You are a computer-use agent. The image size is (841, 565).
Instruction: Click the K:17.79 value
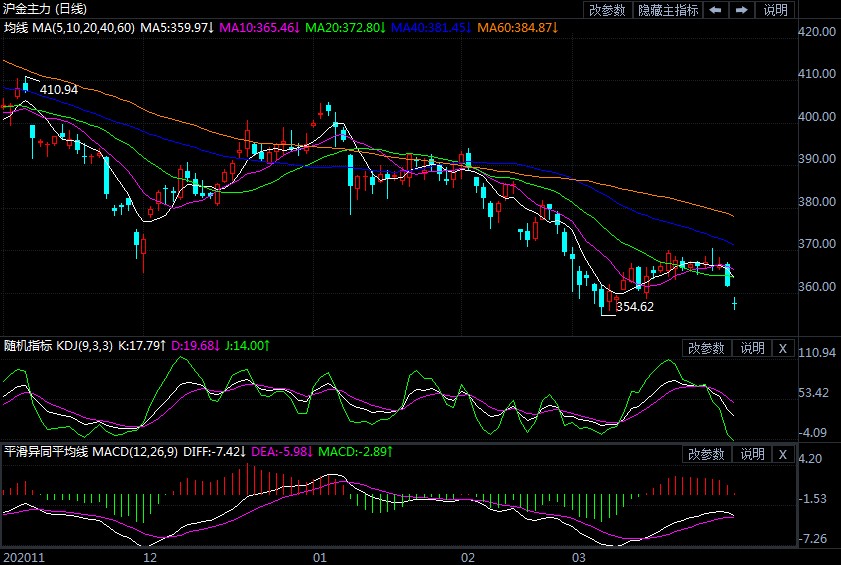(142, 346)
